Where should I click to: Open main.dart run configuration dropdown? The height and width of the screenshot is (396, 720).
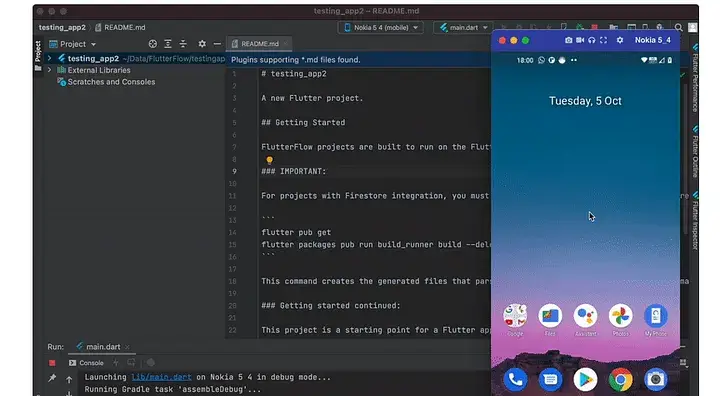pos(463,28)
